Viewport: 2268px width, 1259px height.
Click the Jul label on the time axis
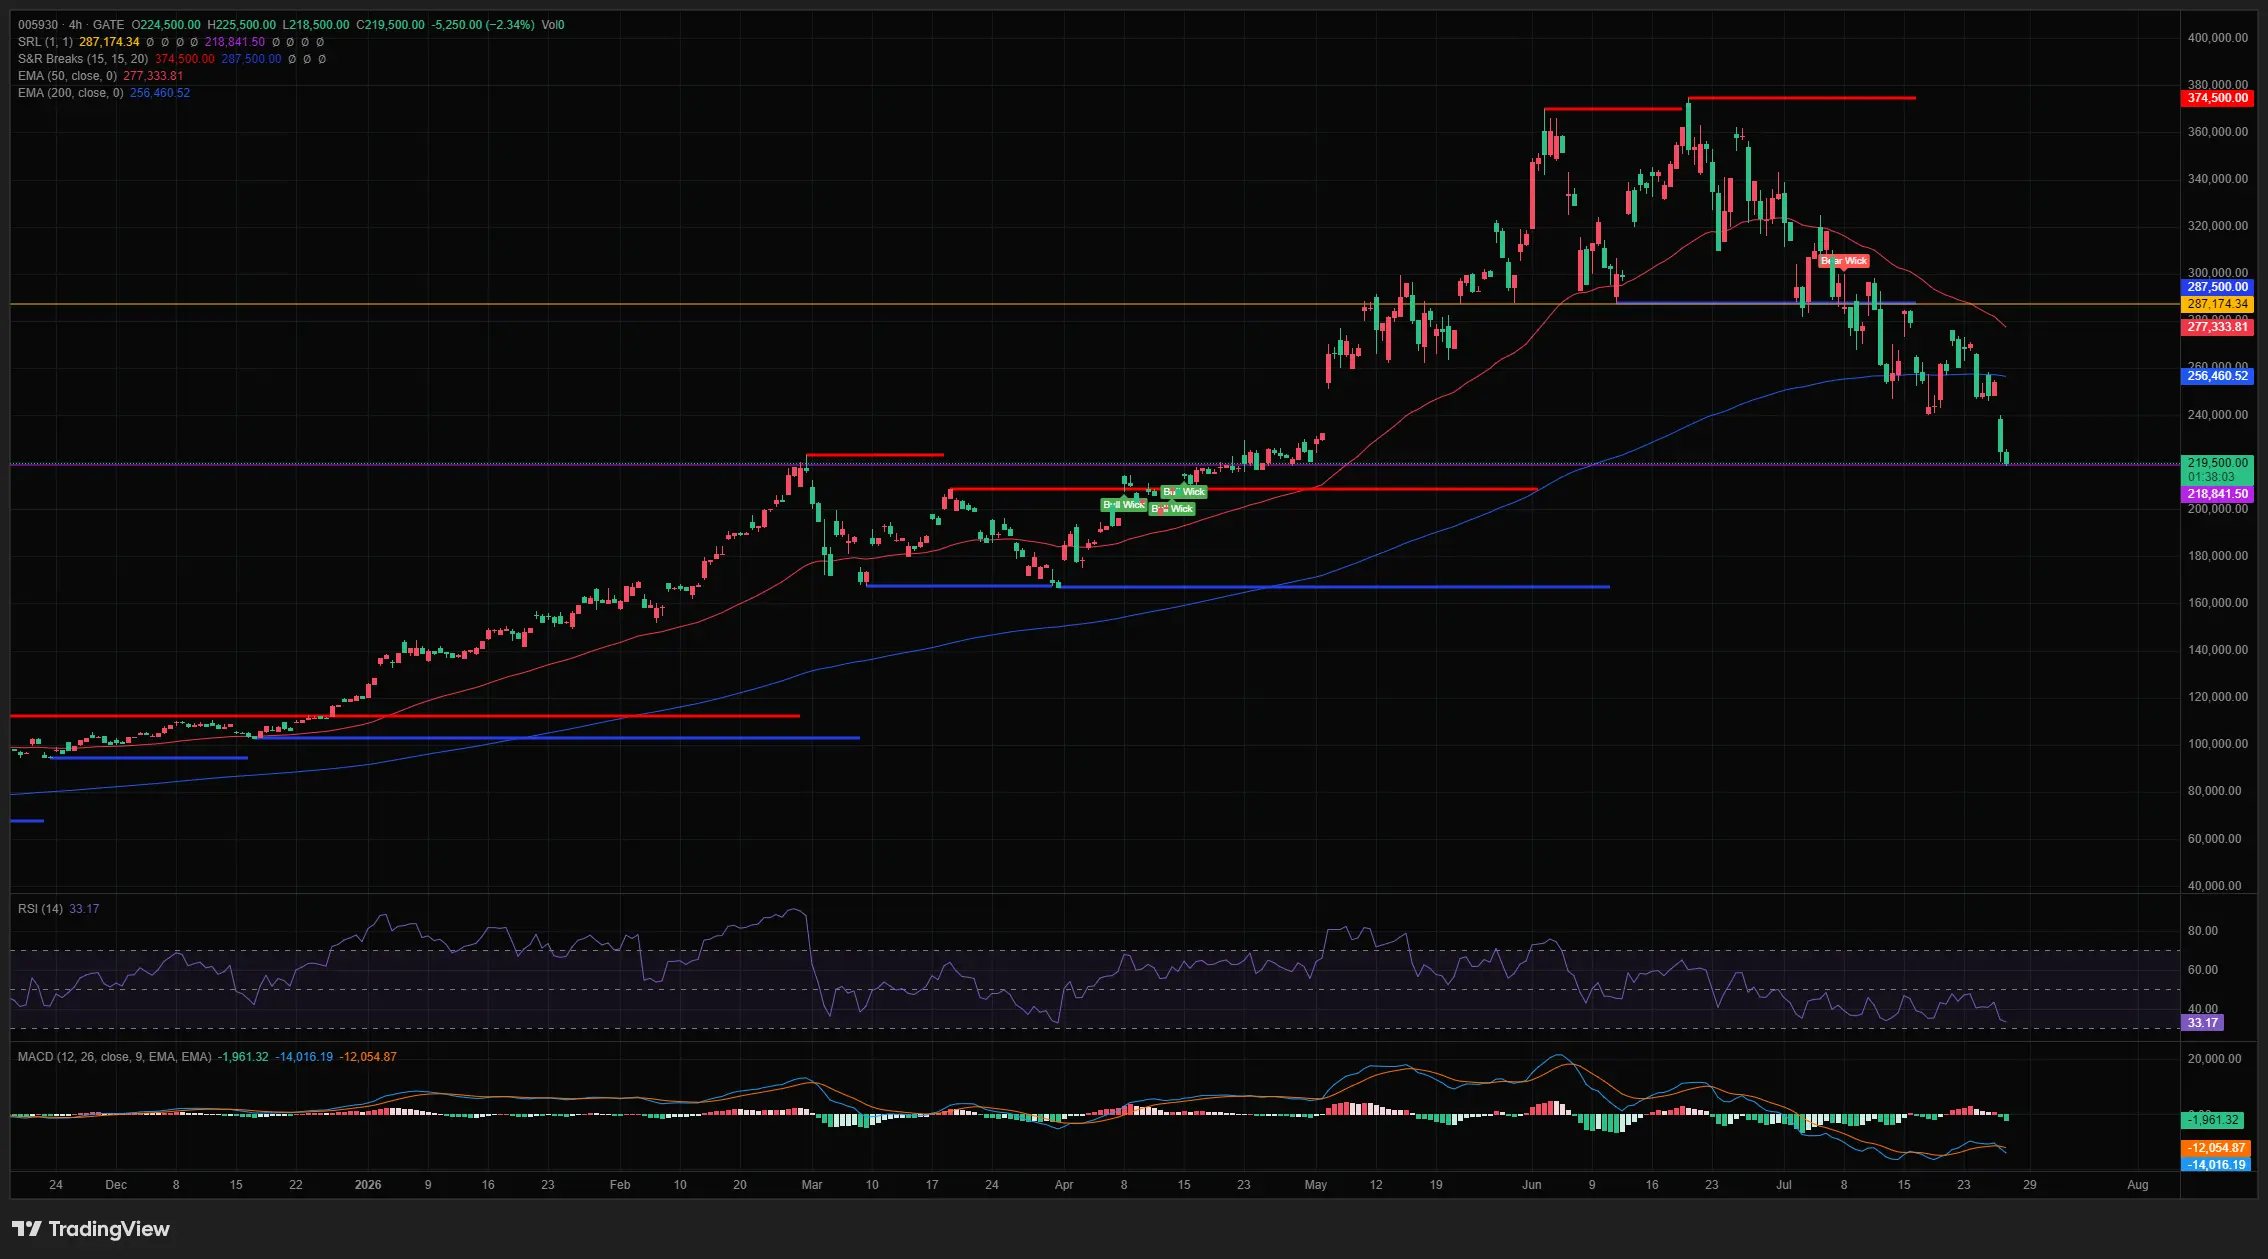tap(1784, 1185)
